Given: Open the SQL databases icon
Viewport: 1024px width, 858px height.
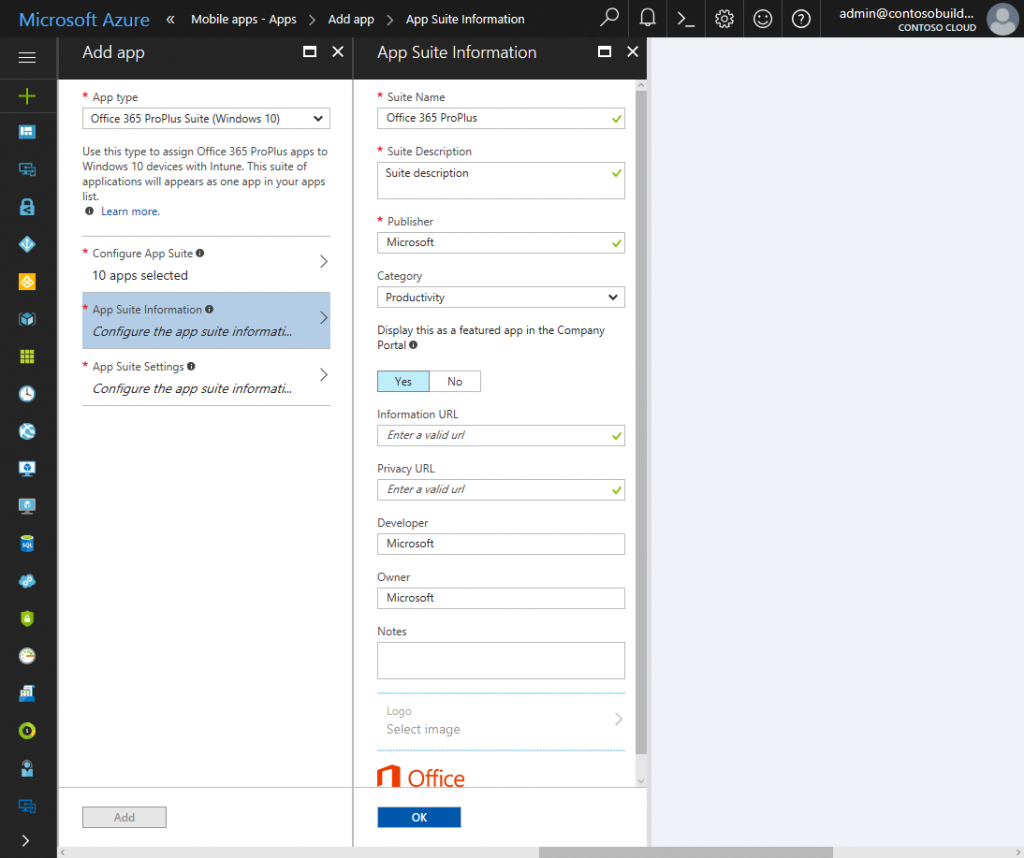Looking at the screenshot, I should (27, 543).
